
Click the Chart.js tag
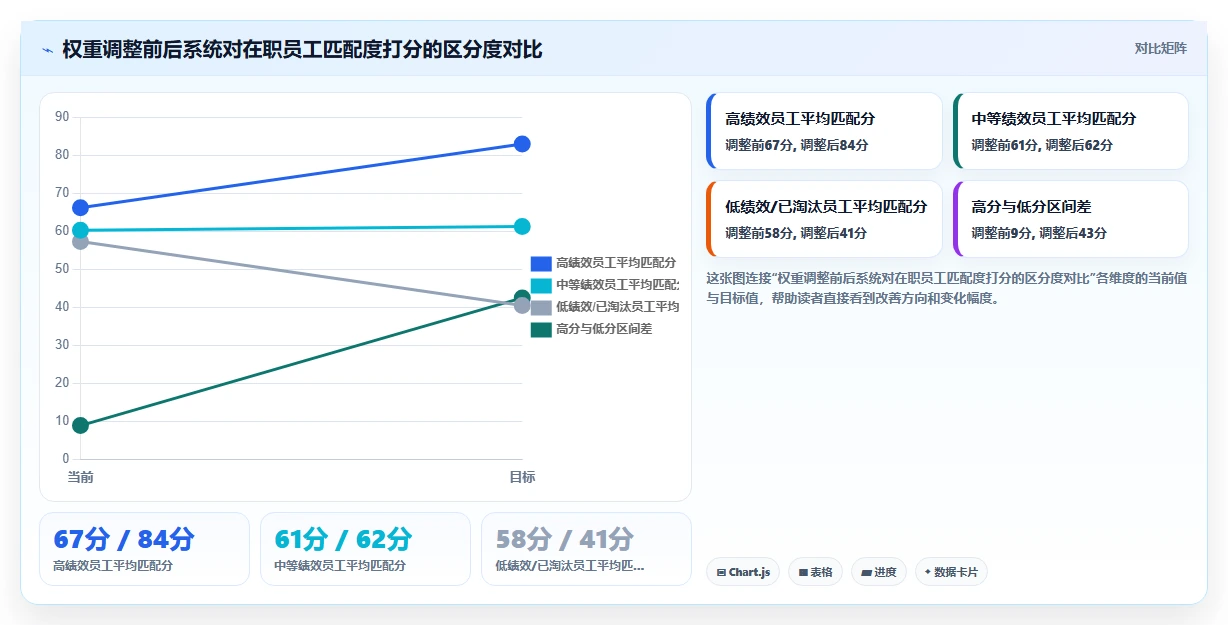[x=743, y=572]
